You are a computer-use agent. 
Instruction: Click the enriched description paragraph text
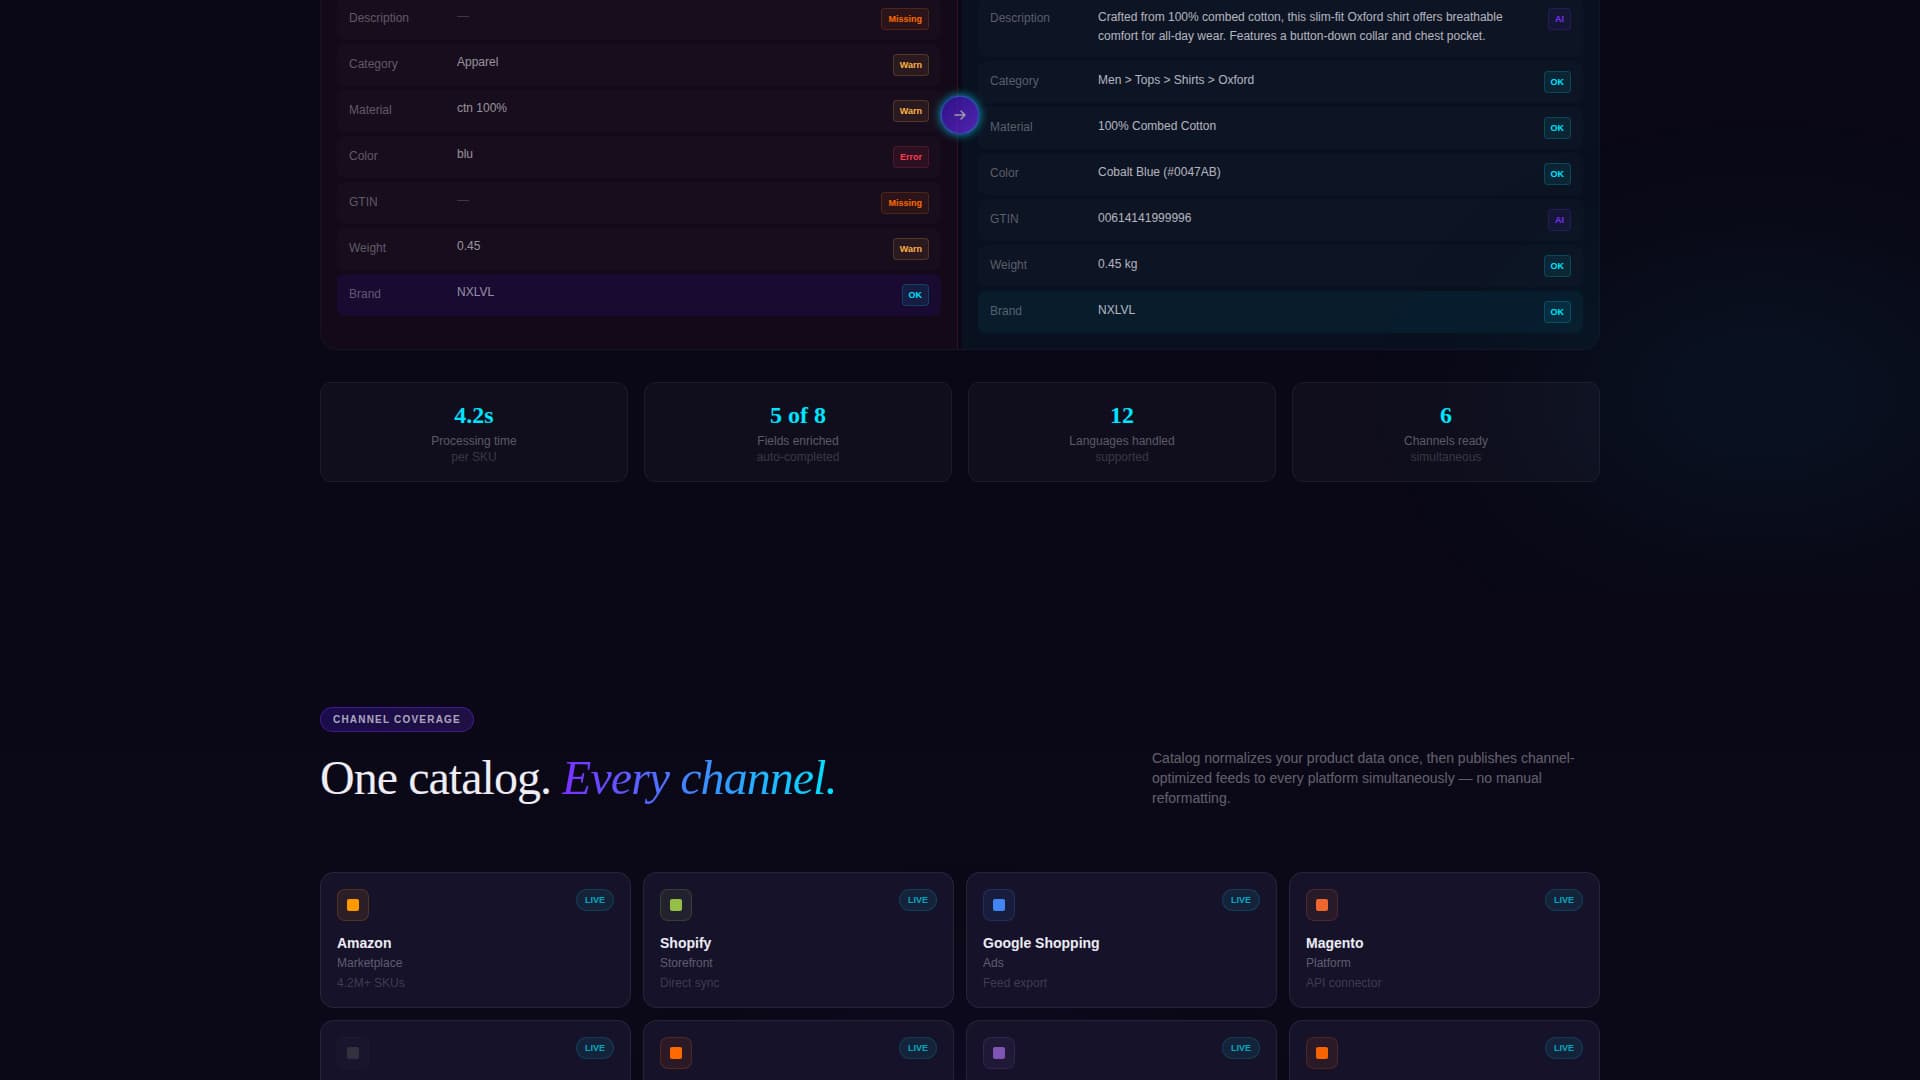[x=1300, y=26]
